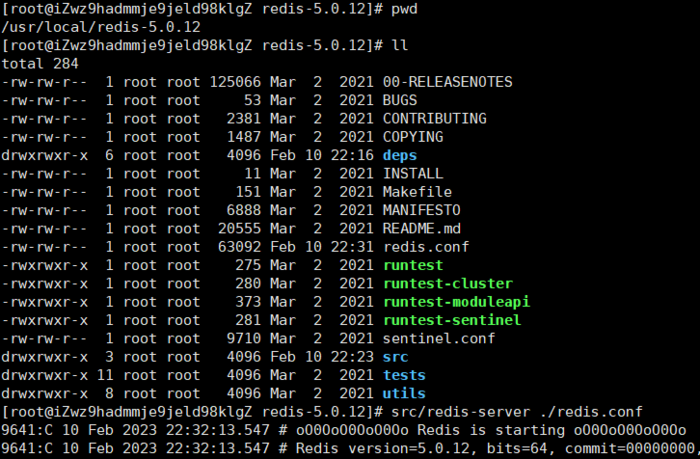700x459 pixels.
Task: Click the ./redis.conf command argument
Action: [591, 412]
